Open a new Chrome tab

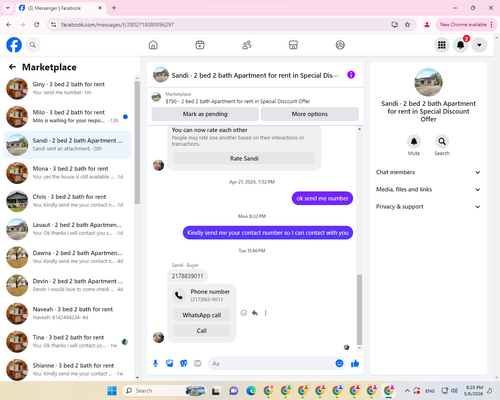[114, 8]
